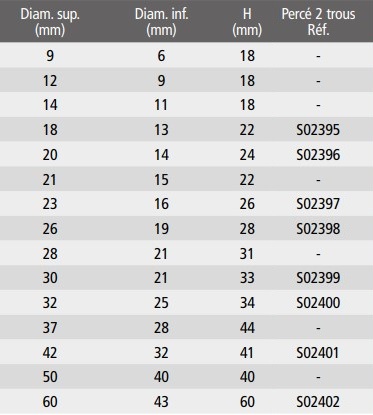Image resolution: width=373 pixels, height=415 pixels.
Task: Open reference S02399
Action: coord(318,278)
